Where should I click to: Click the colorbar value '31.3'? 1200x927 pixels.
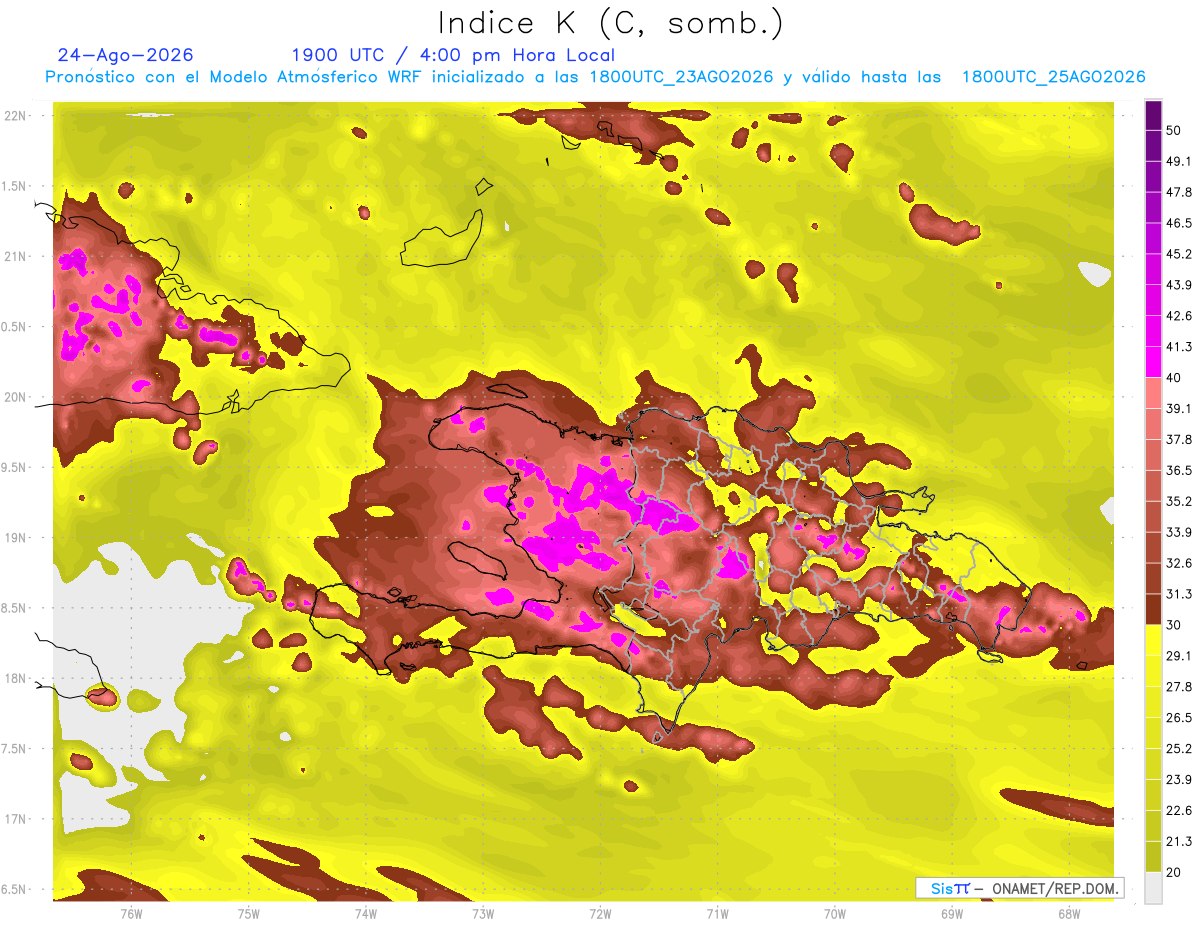tap(1179, 594)
